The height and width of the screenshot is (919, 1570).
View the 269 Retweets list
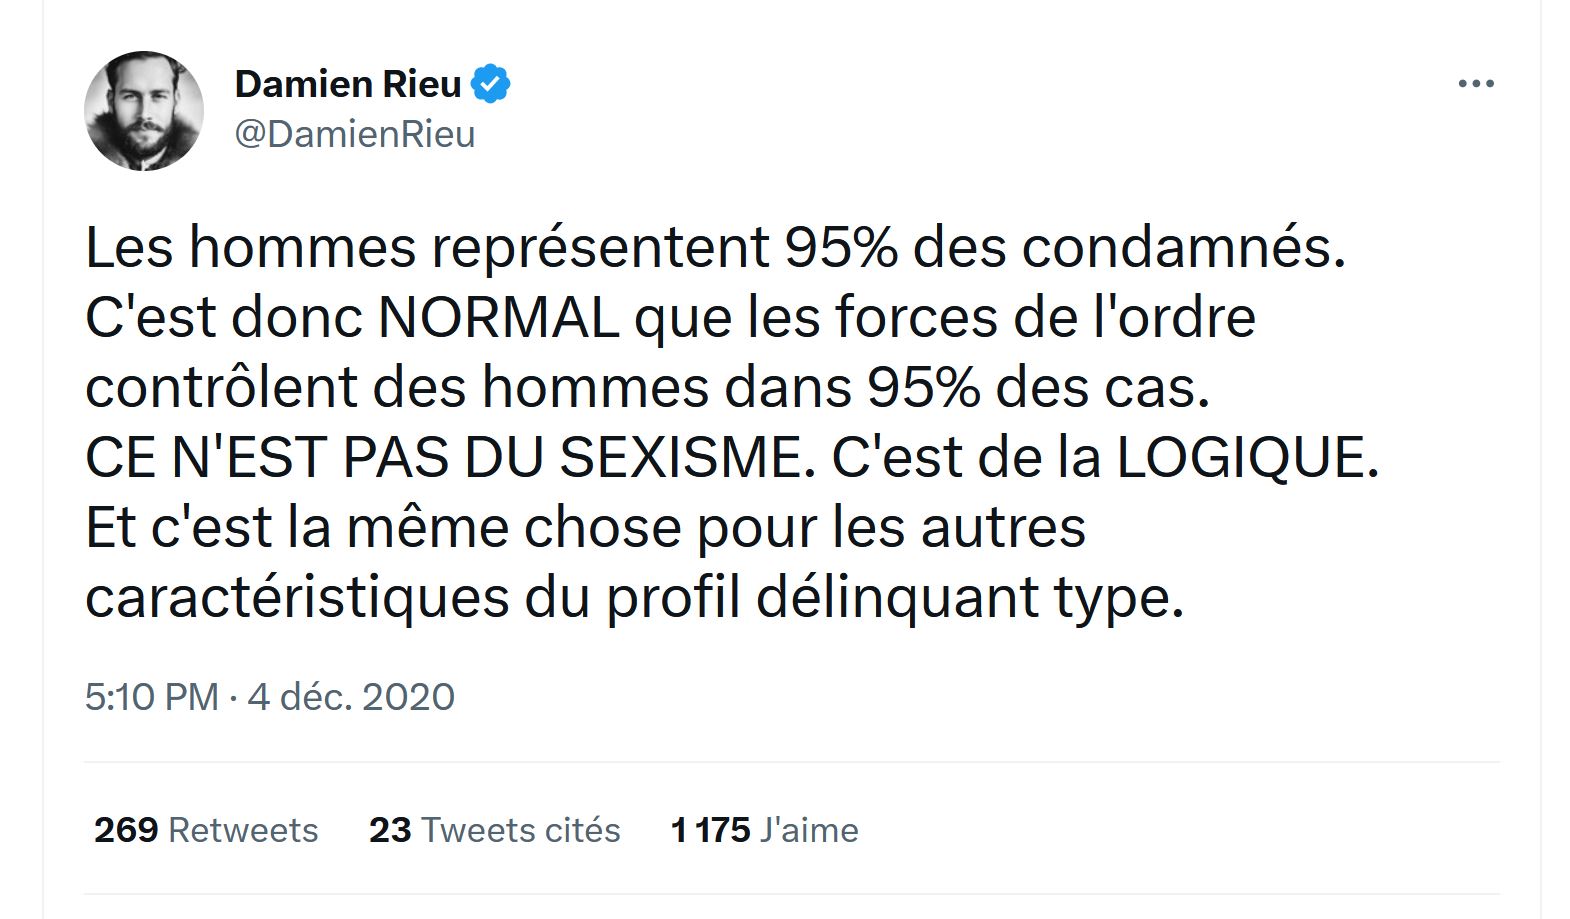click(x=206, y=830)
